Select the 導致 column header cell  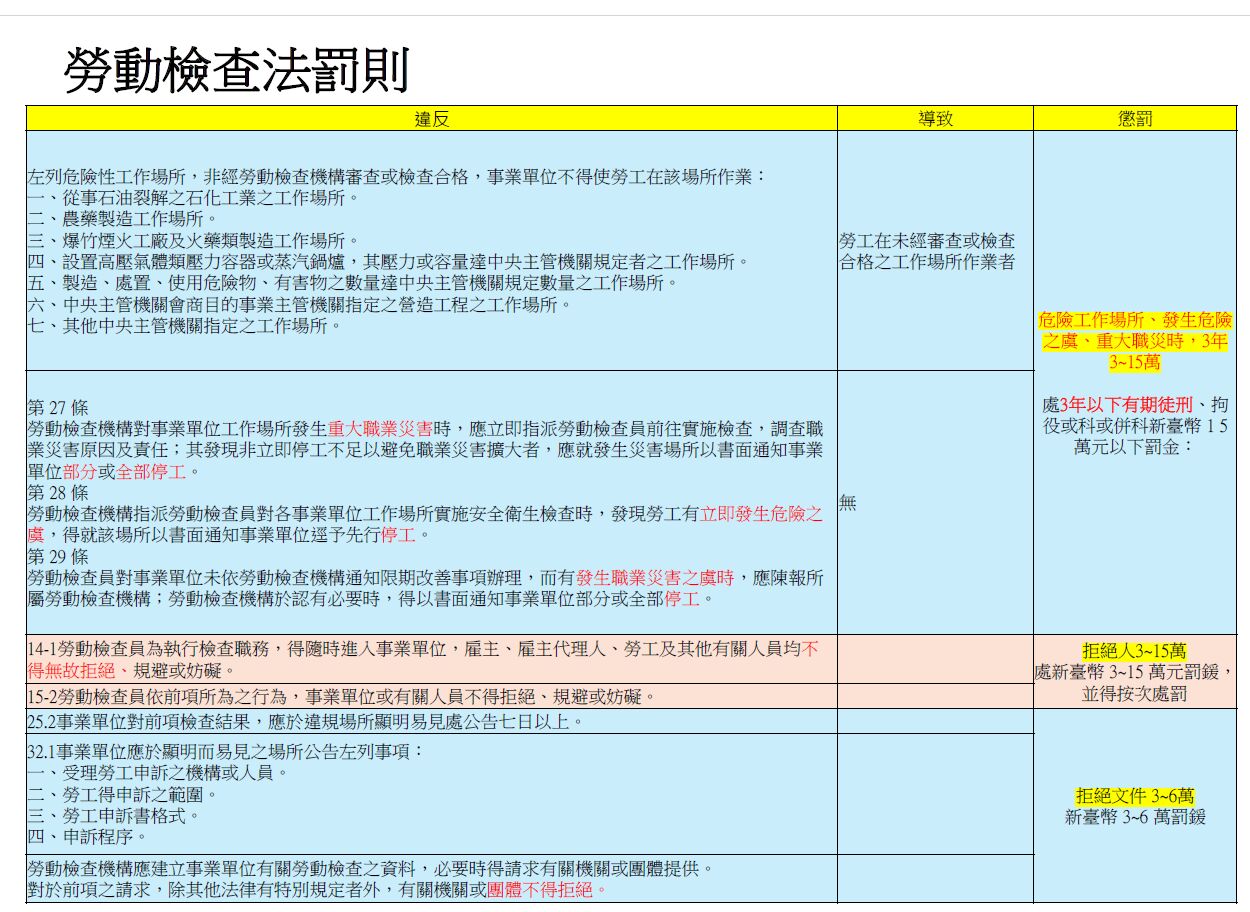[x=934, y=119]
